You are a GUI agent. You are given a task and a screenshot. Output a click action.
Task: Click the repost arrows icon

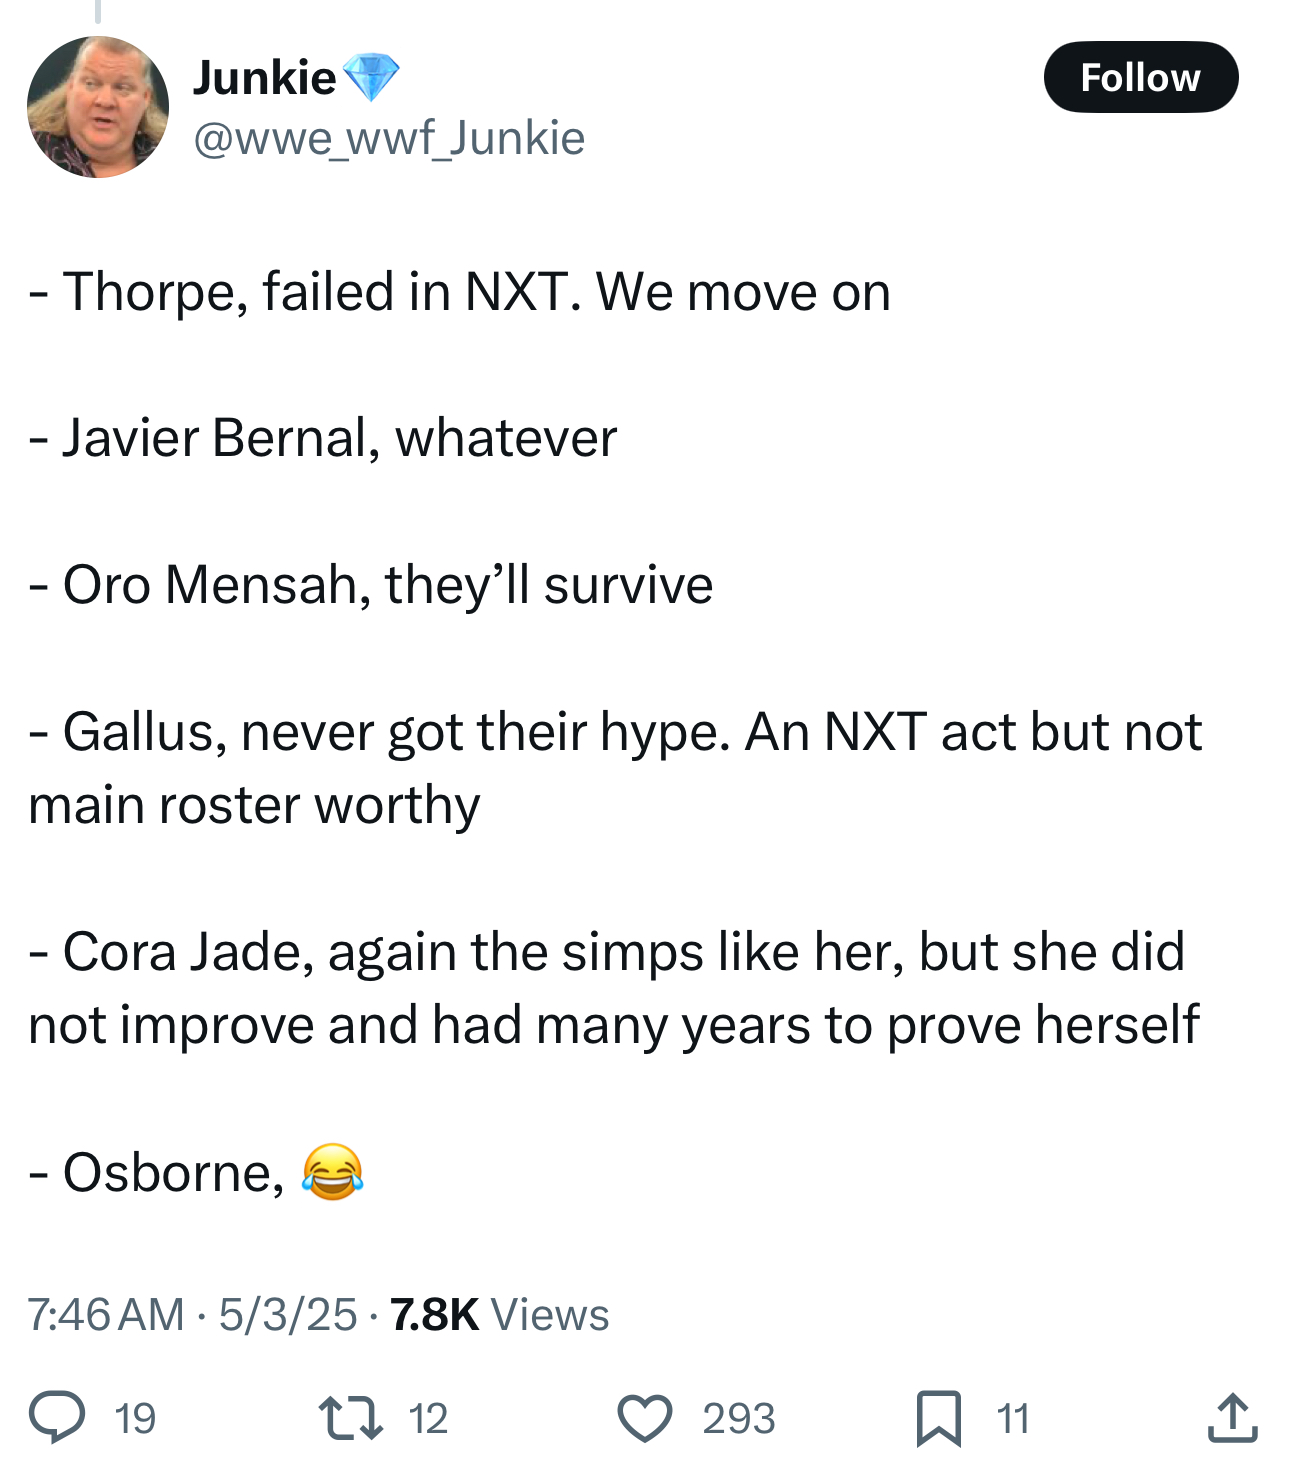pos(350,1417)
